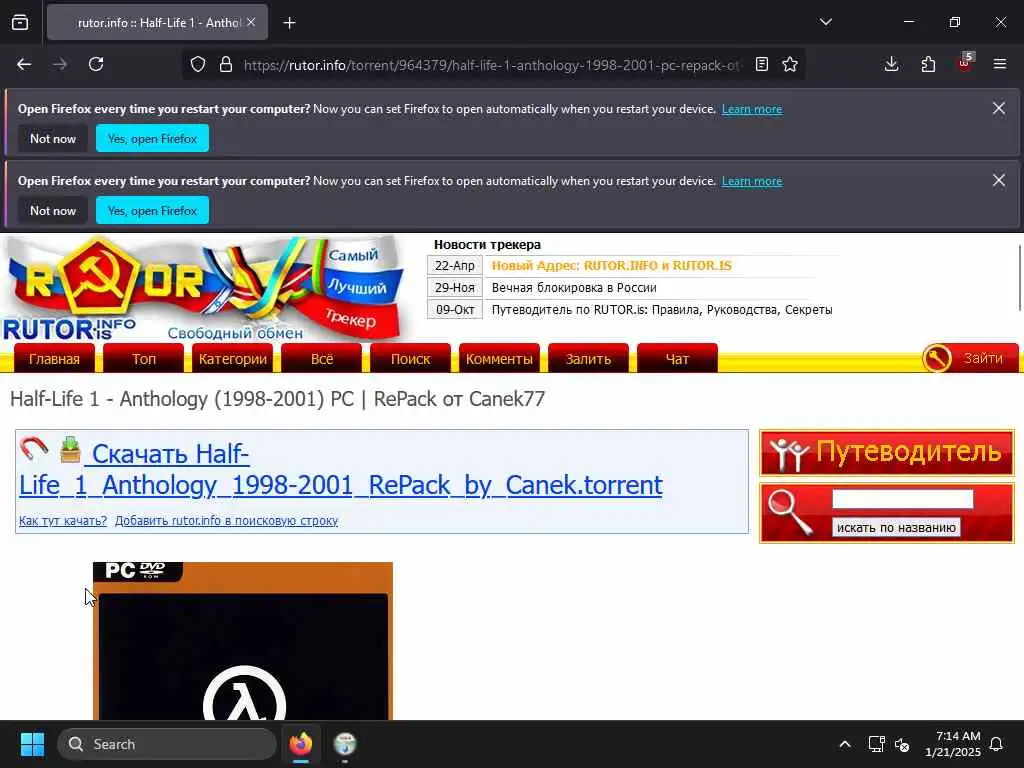Click the rutor.info URL address field
The height and width of the screenshot is (768, 1024).
(x=492, y=65)
